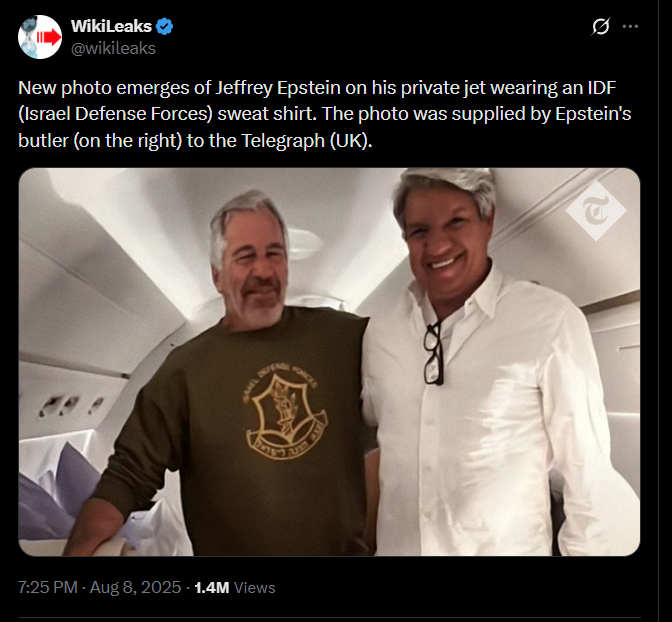The height and width of the screenshot is (622, 672).
Task: Click the black glasses hanging on white shirt
Action: click(433, 353)
